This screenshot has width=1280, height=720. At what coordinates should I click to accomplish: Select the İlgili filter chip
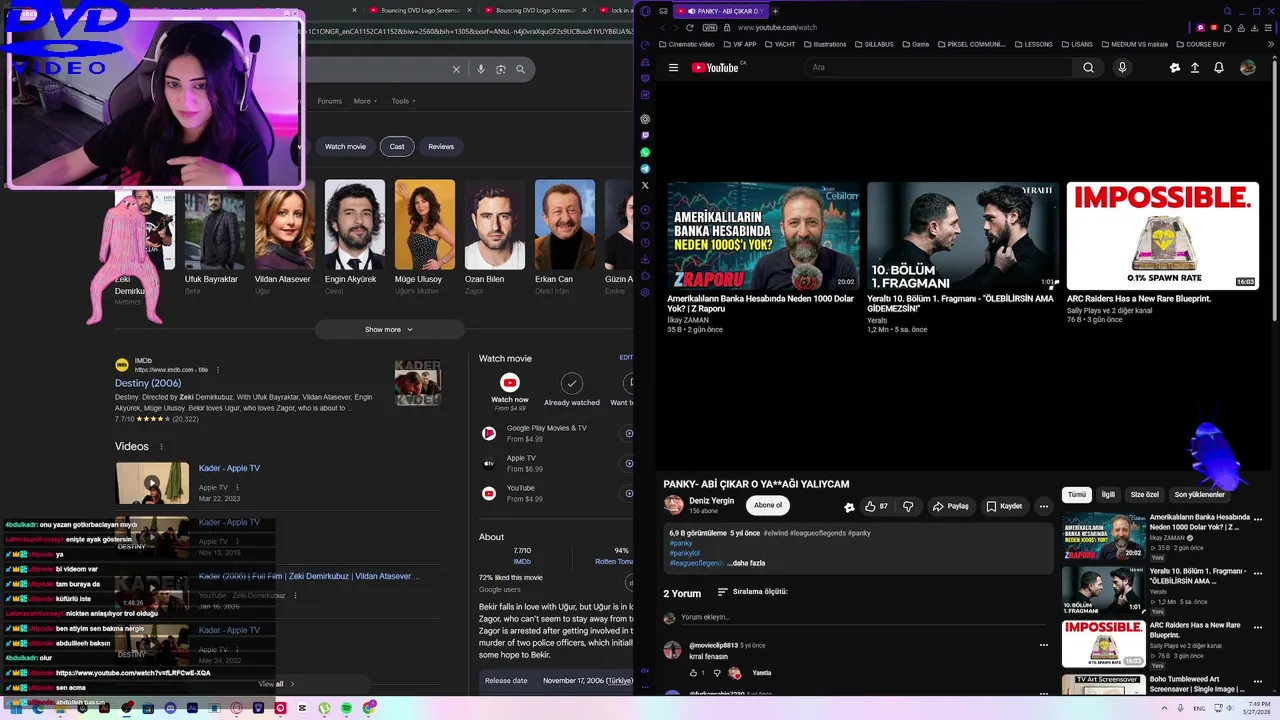[1108, 494]
